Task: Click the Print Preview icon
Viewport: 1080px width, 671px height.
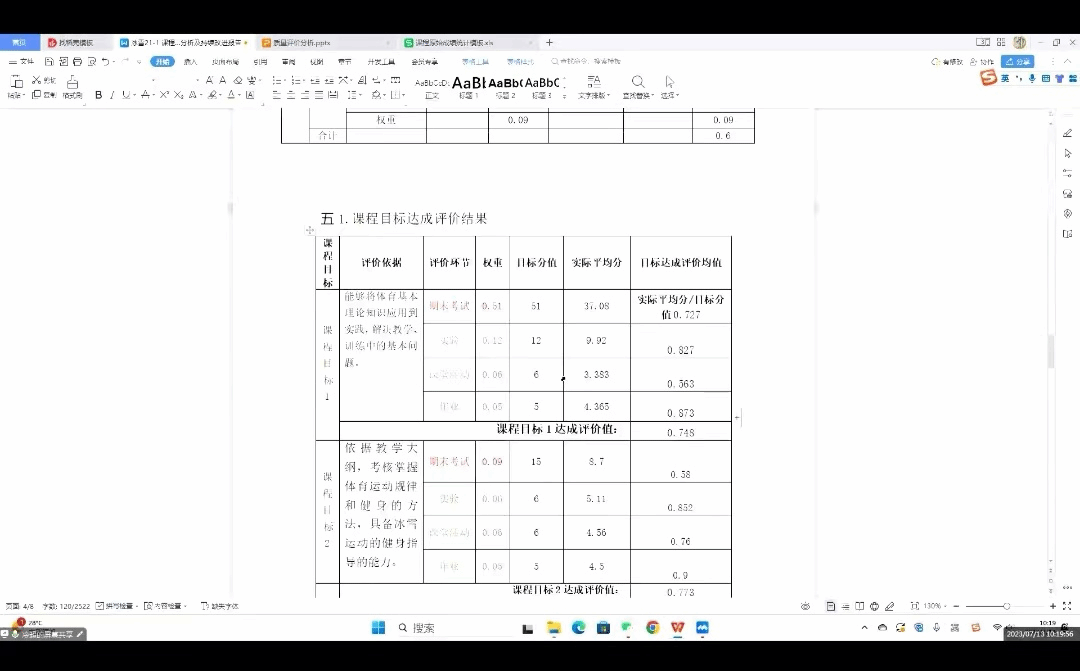Action: point(91,62)
